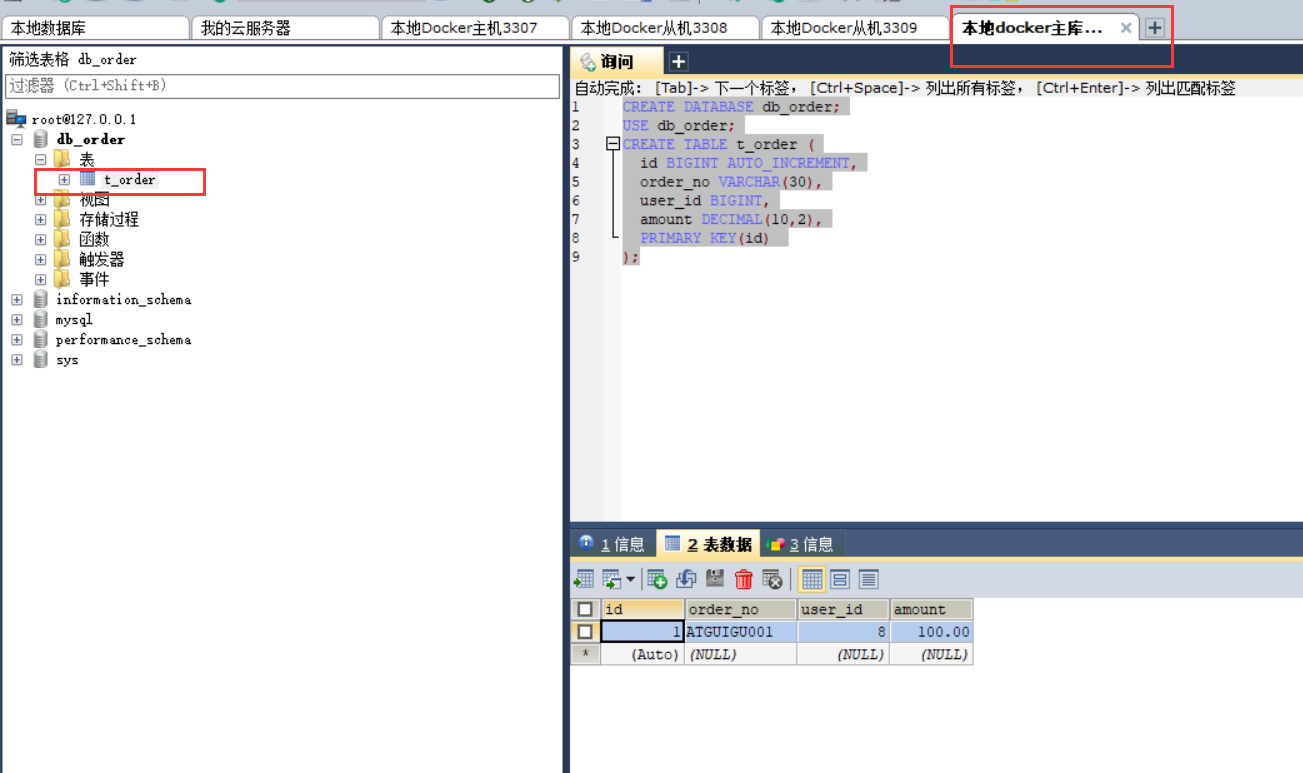Switch to 本地Docker从机3308 tab

665,28
